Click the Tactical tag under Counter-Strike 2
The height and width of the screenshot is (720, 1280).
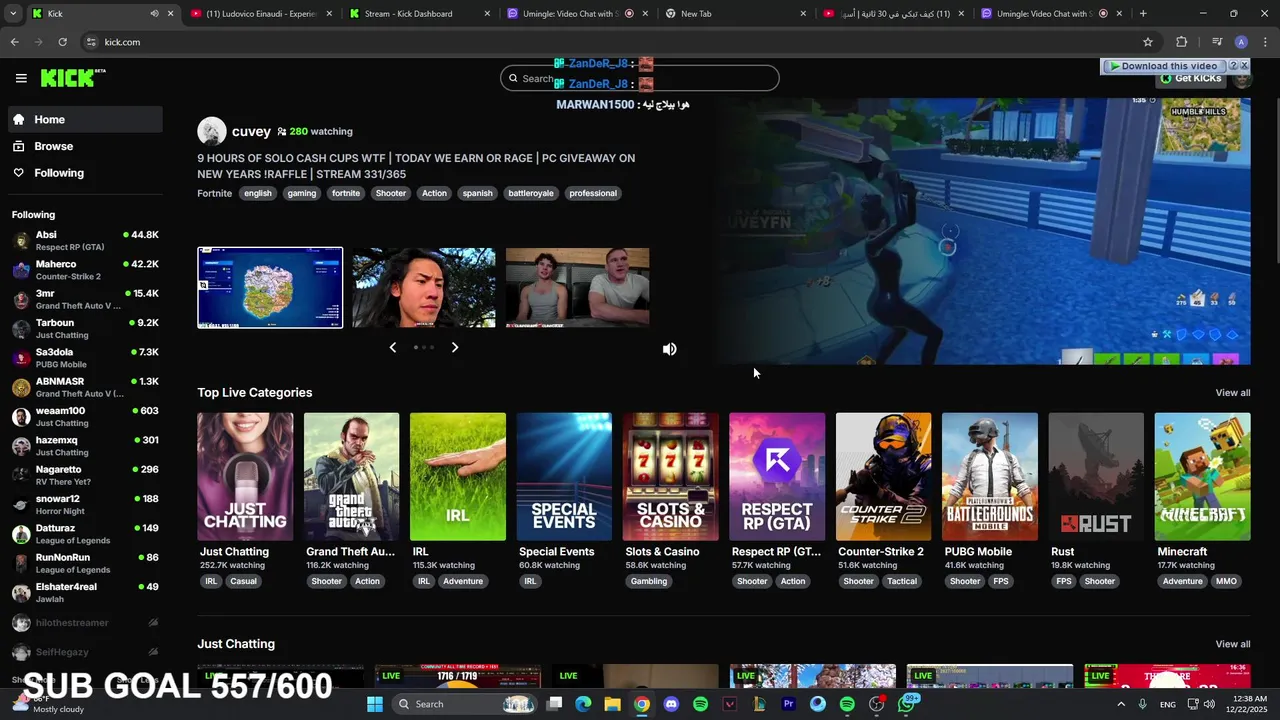pyautogui.click(x=901, y=581)
